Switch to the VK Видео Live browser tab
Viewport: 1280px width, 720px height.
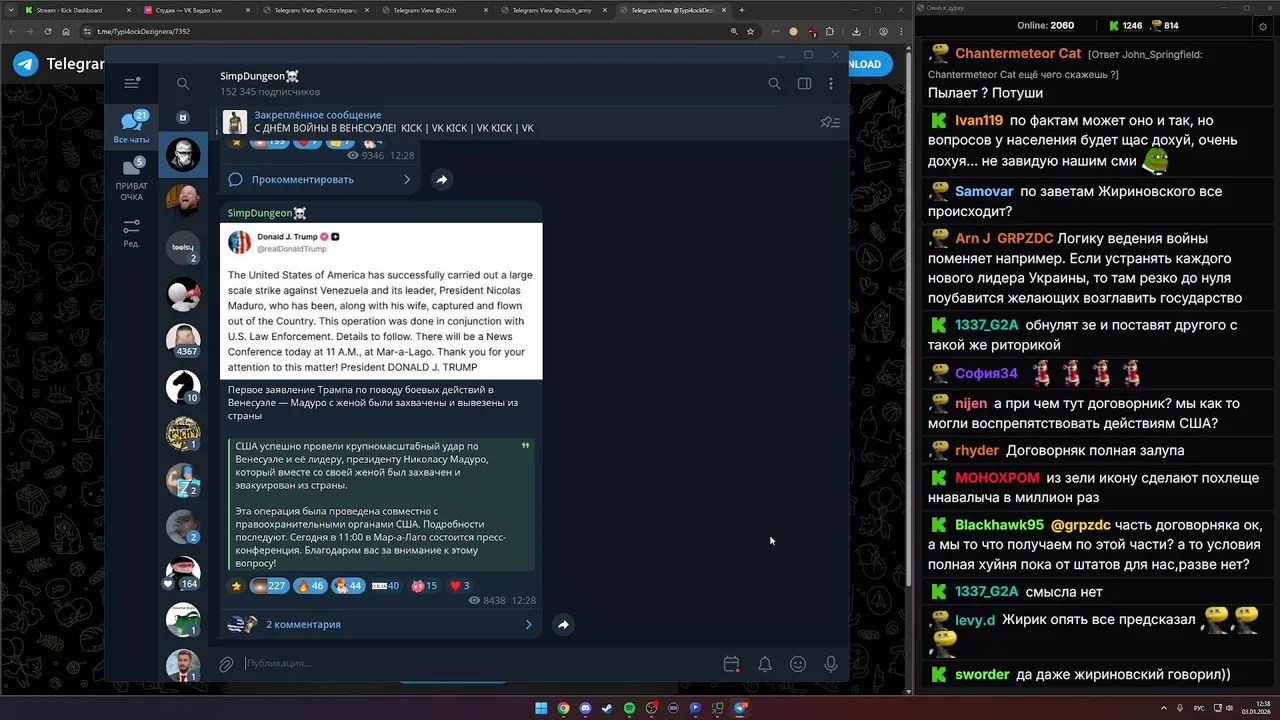pyautogui.click(x=195, y=10)
